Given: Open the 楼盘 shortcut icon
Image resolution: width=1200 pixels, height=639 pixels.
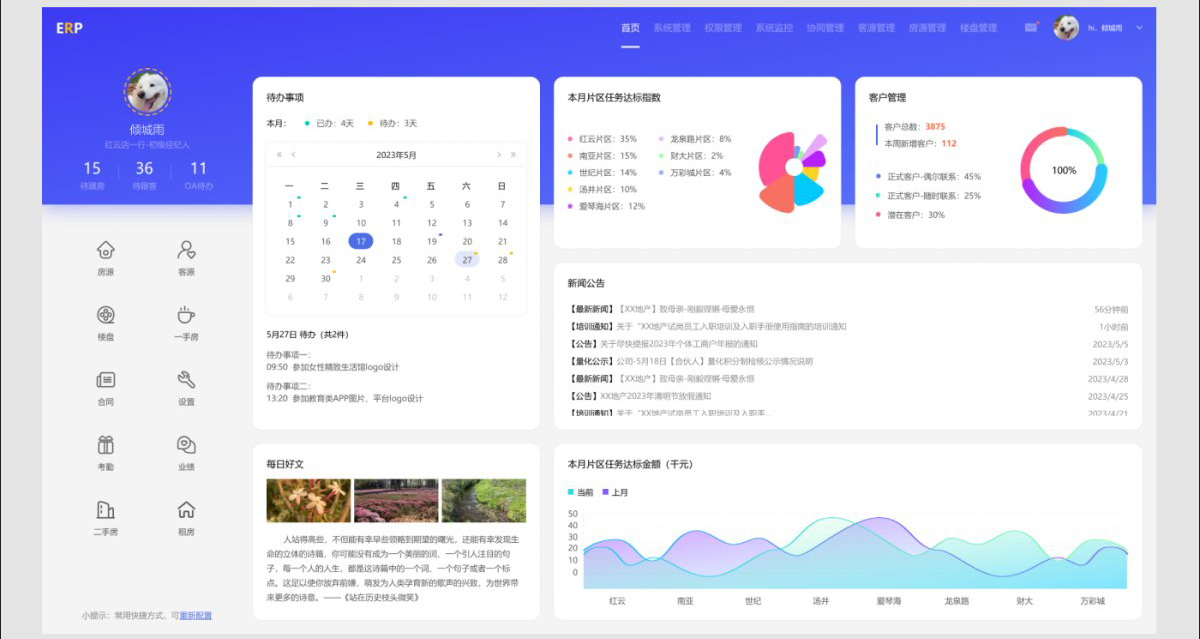Looking at the screenshot, I should pyautogui.click(x=105, y=315).
